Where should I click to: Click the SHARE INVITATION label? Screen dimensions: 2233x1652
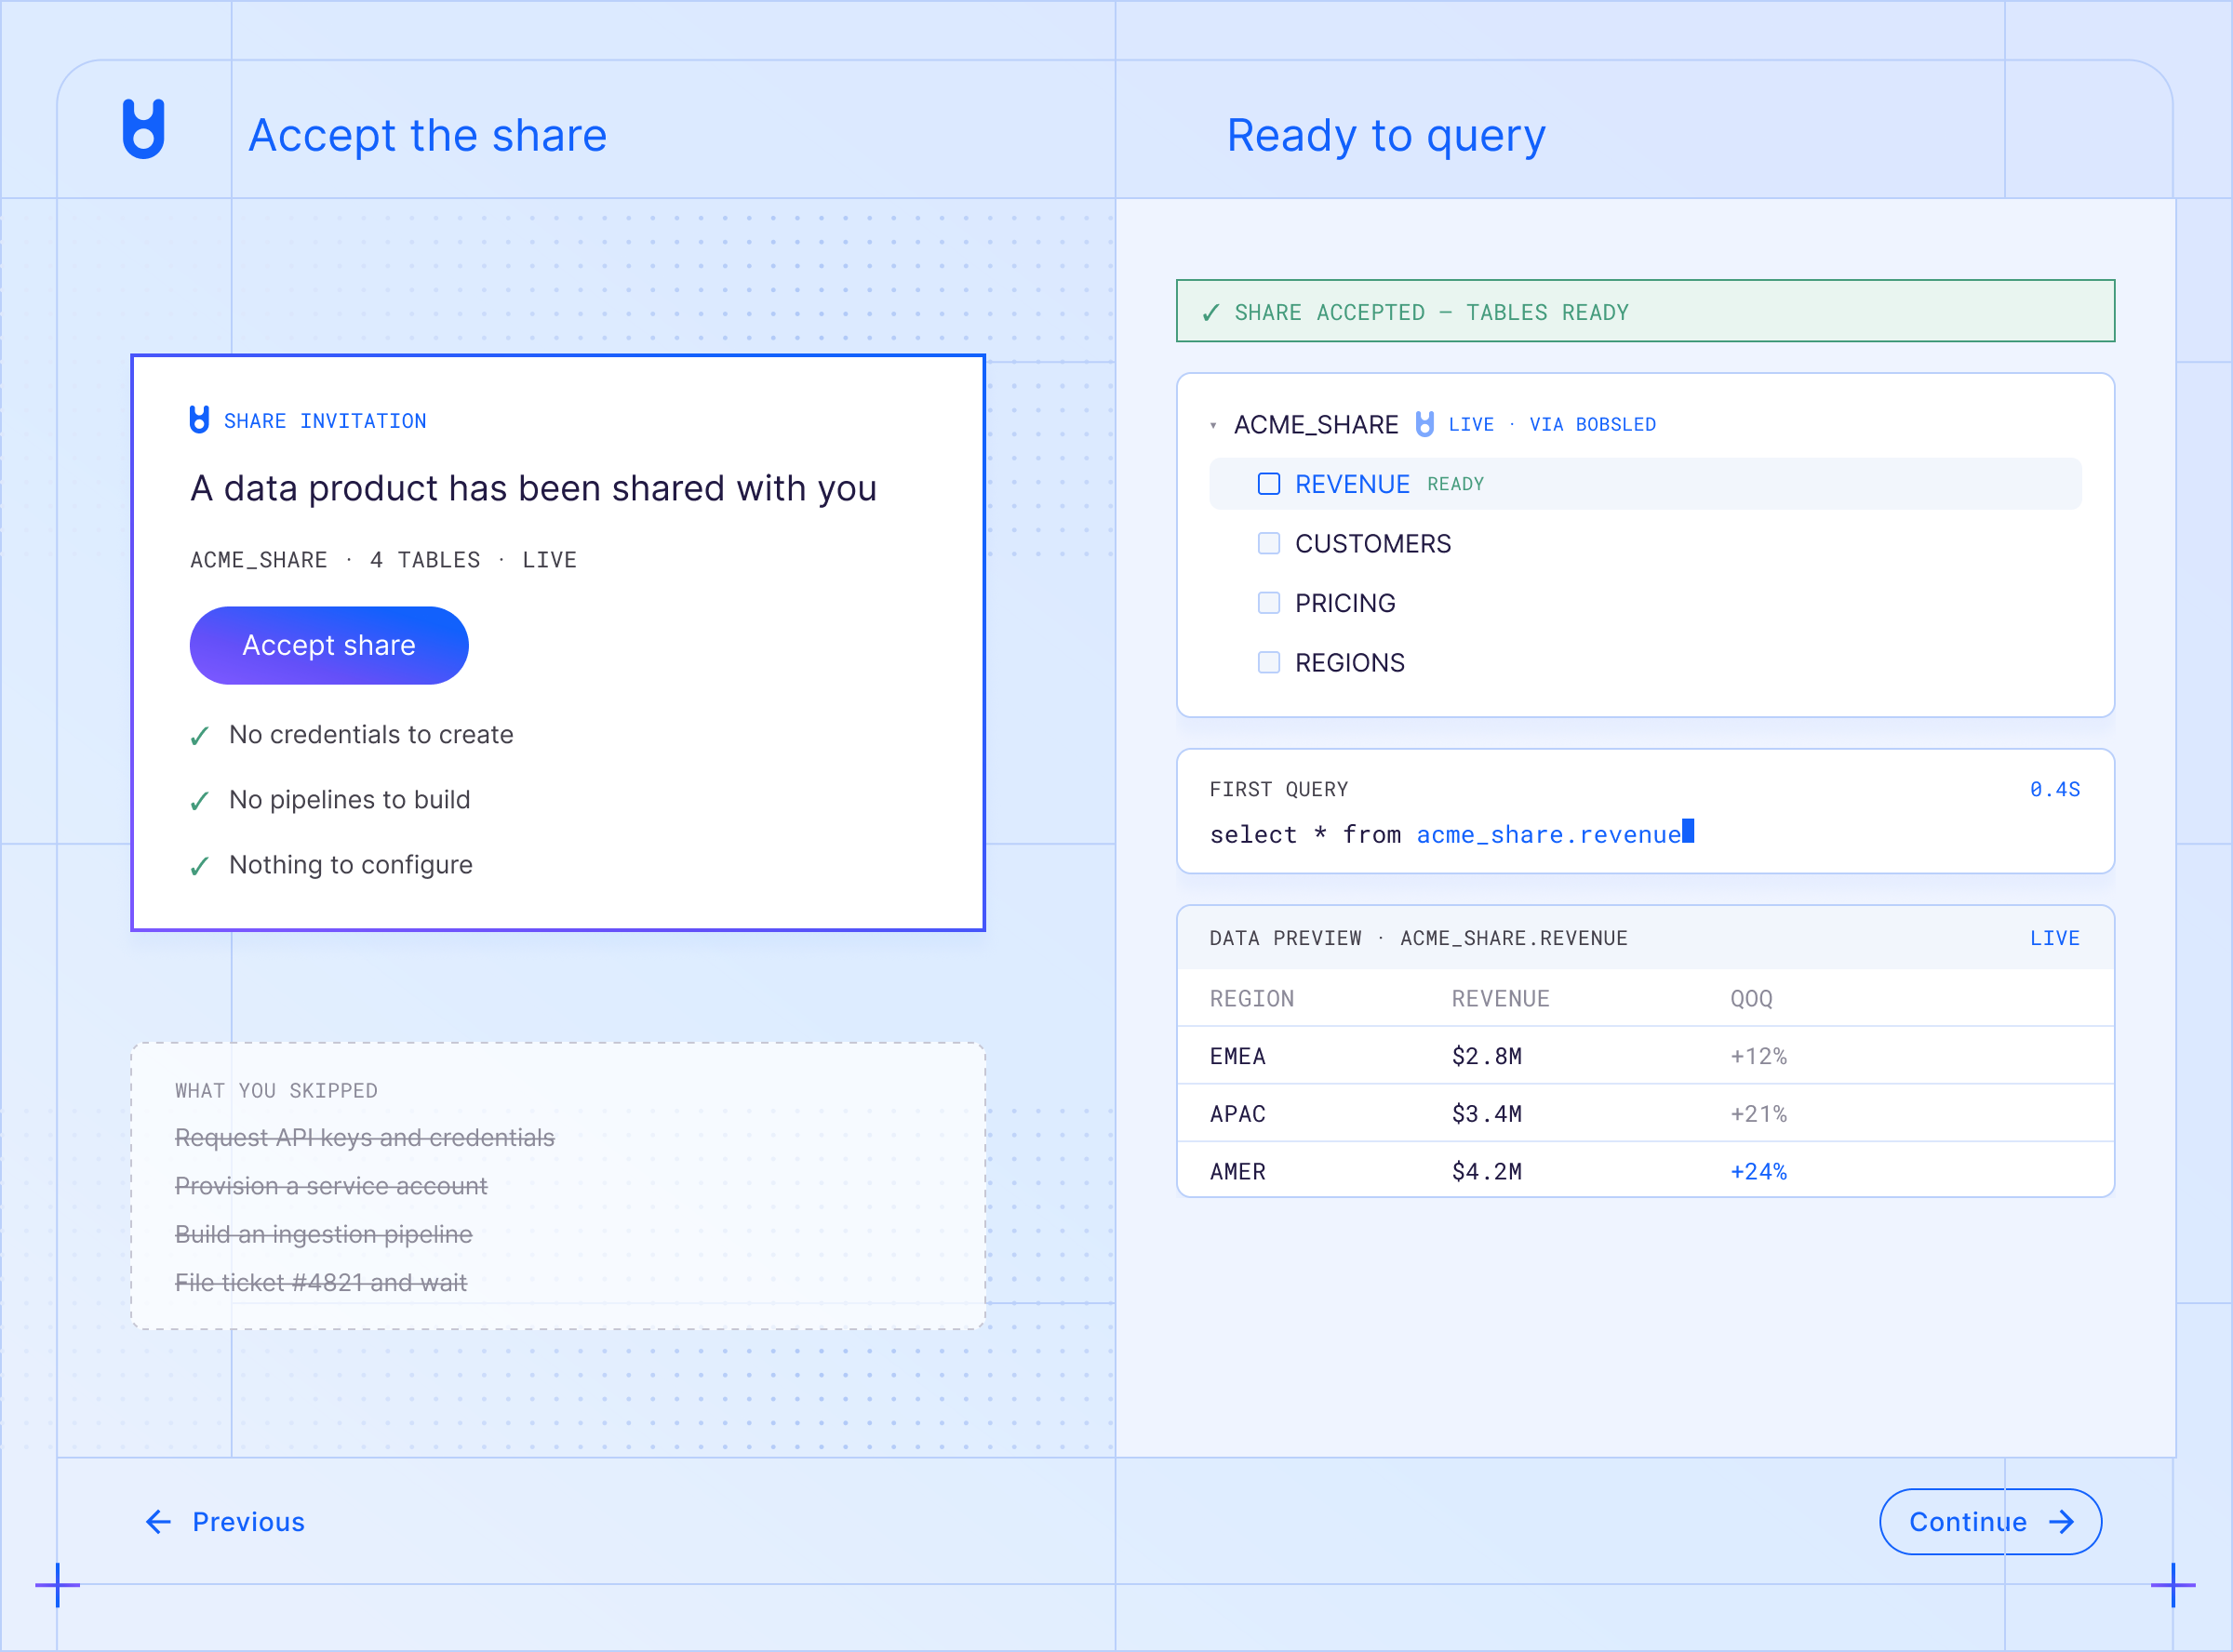[325, 421]
